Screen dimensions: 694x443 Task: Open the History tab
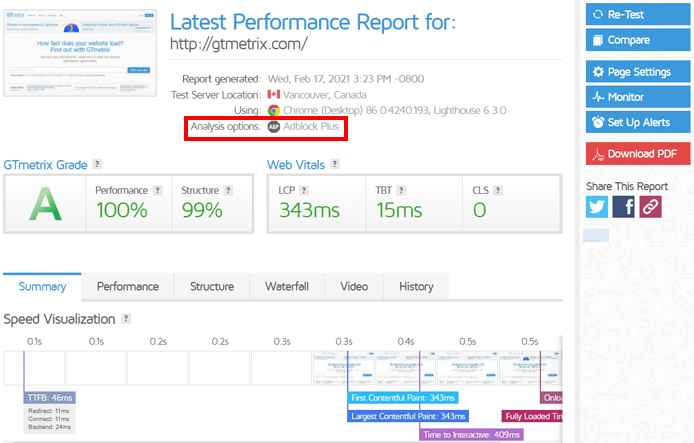pos(416,287)
